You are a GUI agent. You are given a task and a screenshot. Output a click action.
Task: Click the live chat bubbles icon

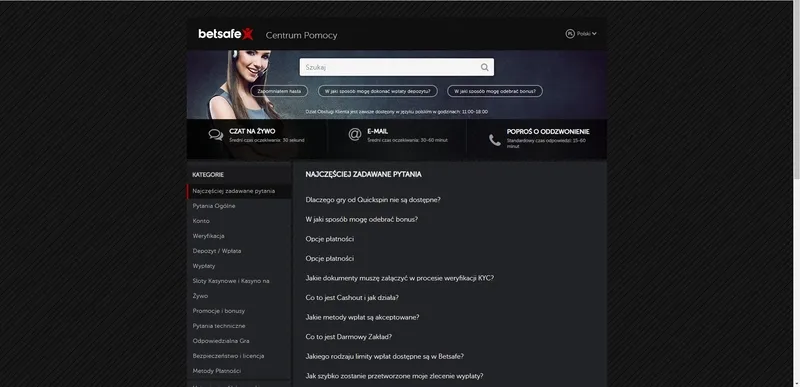(x=216, y=135)
